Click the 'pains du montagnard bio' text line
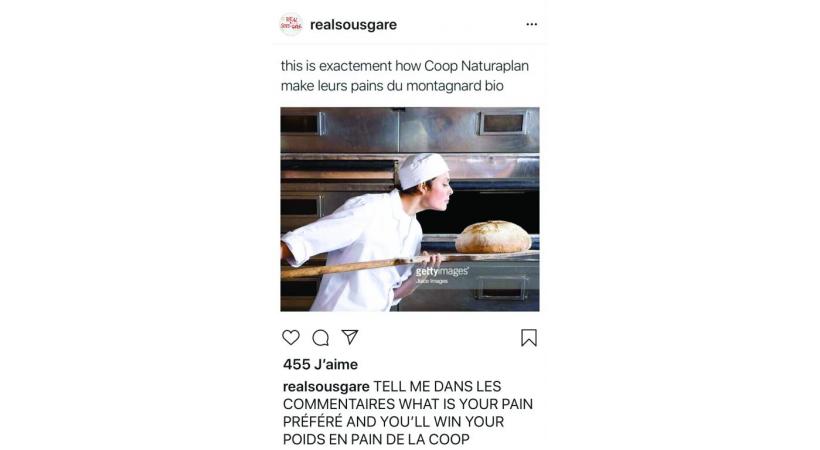Image resolution: width=820 pixels, height=450 pixels. (x=427, y=86)
